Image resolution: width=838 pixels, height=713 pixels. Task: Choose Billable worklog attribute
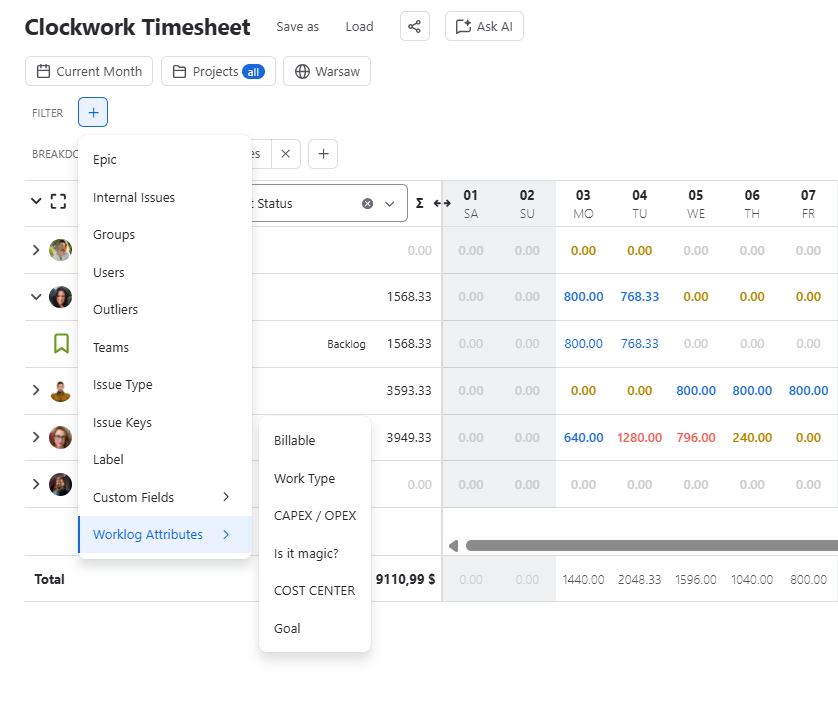point(315,440)
